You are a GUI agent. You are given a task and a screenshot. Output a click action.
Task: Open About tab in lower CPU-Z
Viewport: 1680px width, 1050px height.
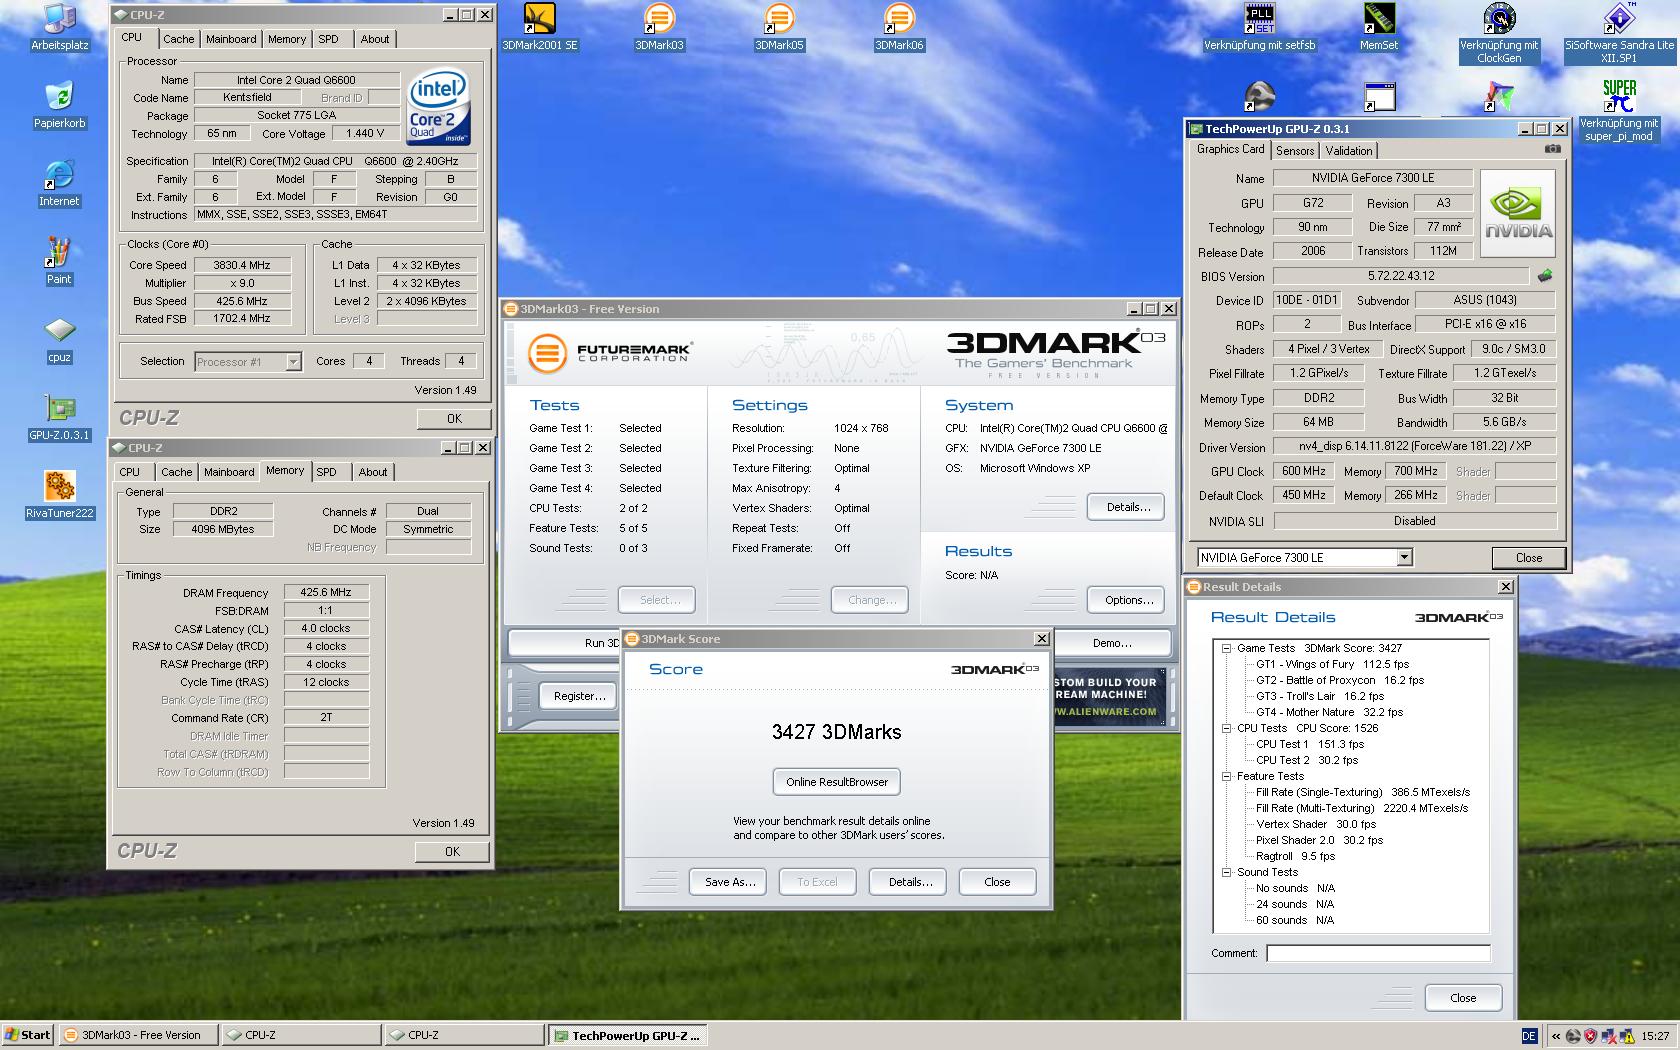373,472
